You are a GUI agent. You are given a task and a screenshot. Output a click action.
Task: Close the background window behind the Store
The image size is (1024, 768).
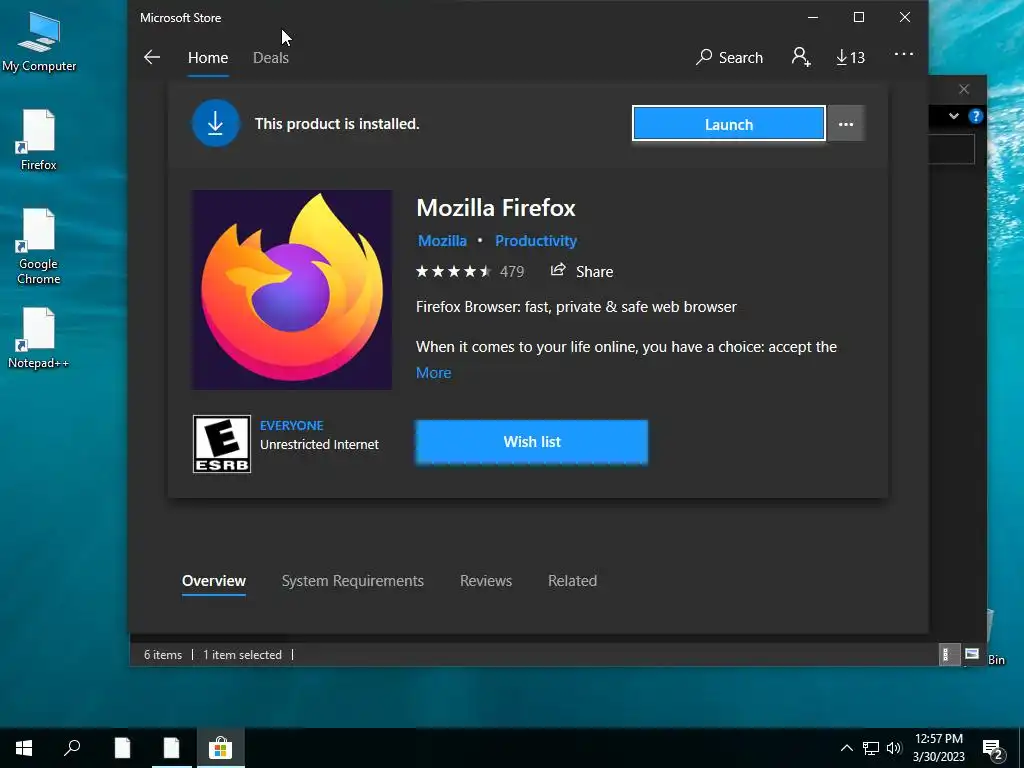click(x=964, y=89)
